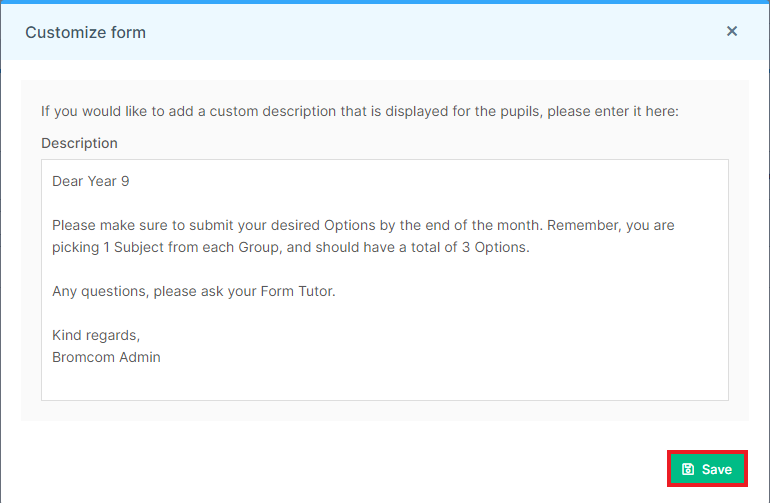The width and height of the screenshot is (770, 503).
Task: Click the Save button
Action: [x=707, y=469]
